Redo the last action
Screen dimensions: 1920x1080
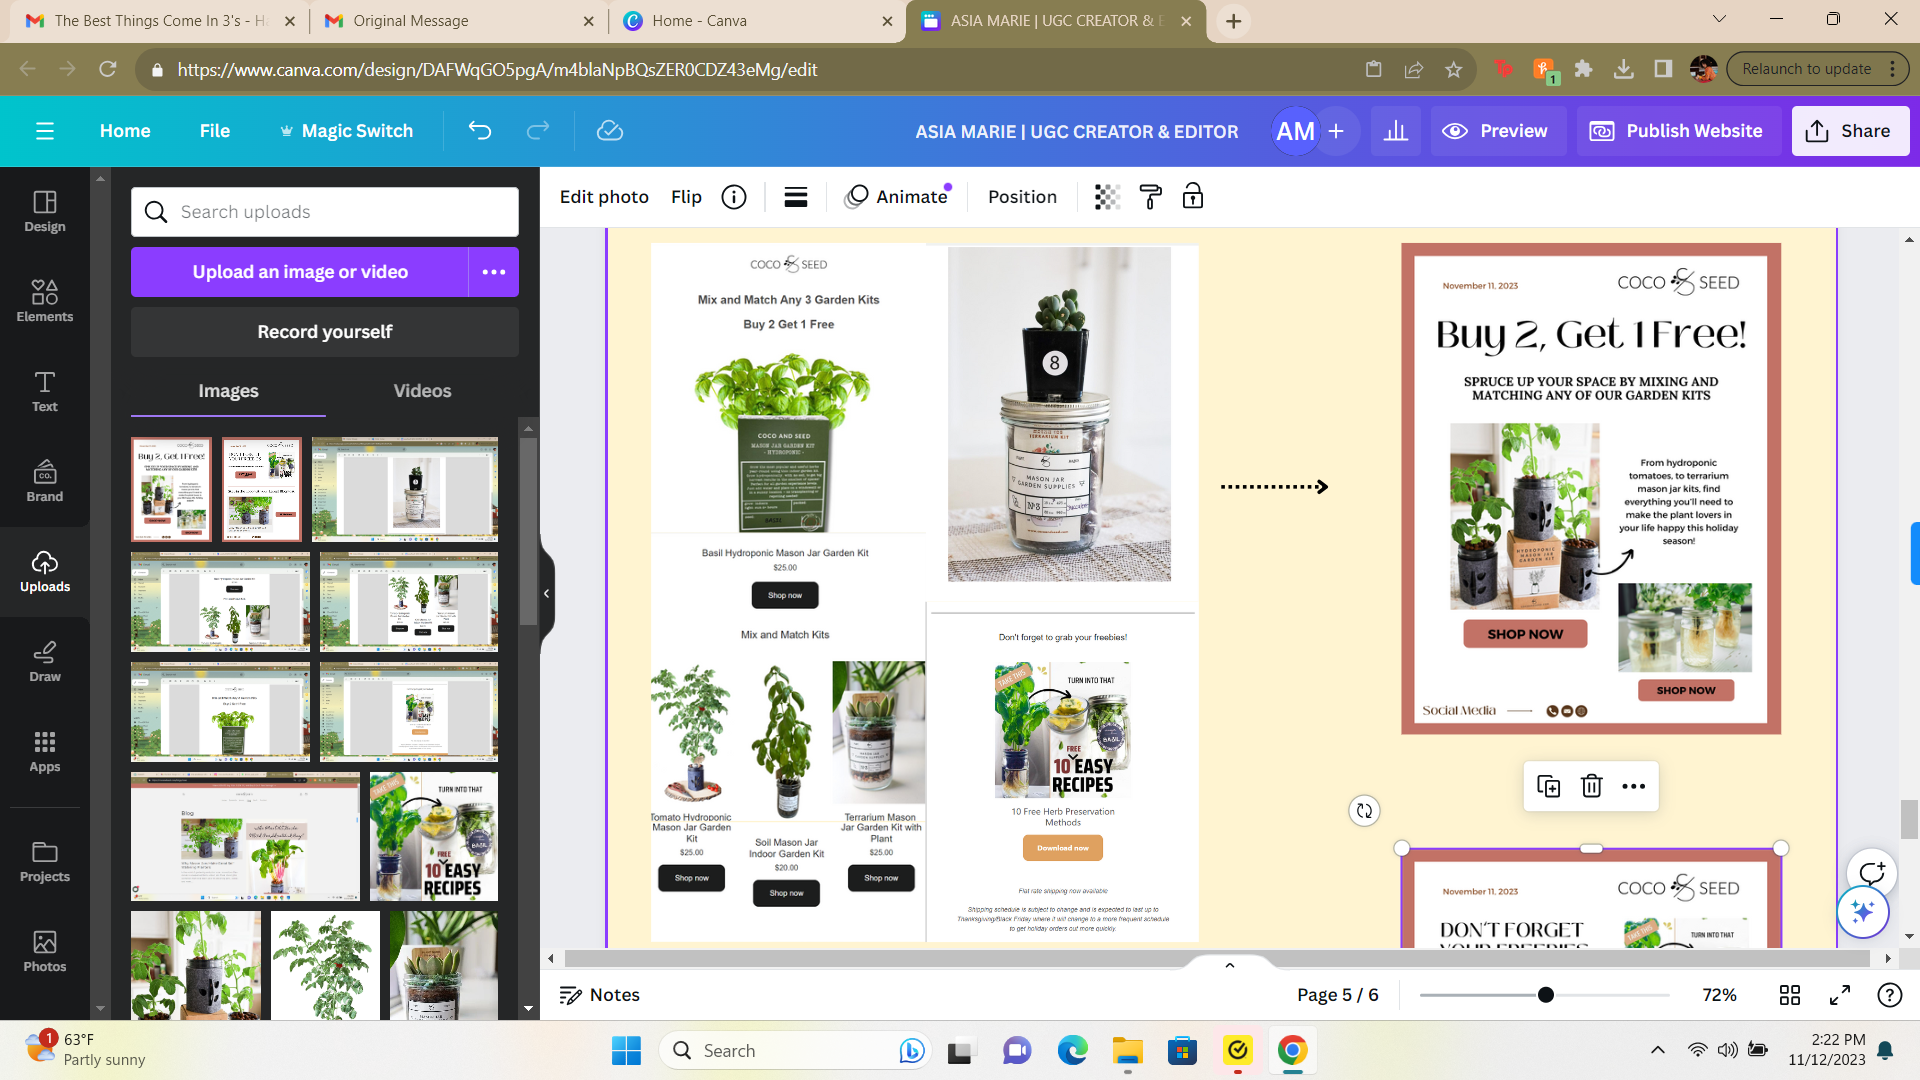tap(538, 131)
